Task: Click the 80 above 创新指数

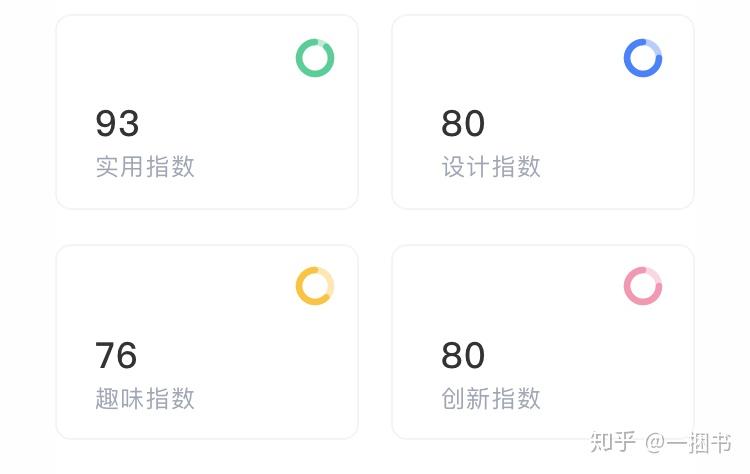Action: tap(463, 355)
